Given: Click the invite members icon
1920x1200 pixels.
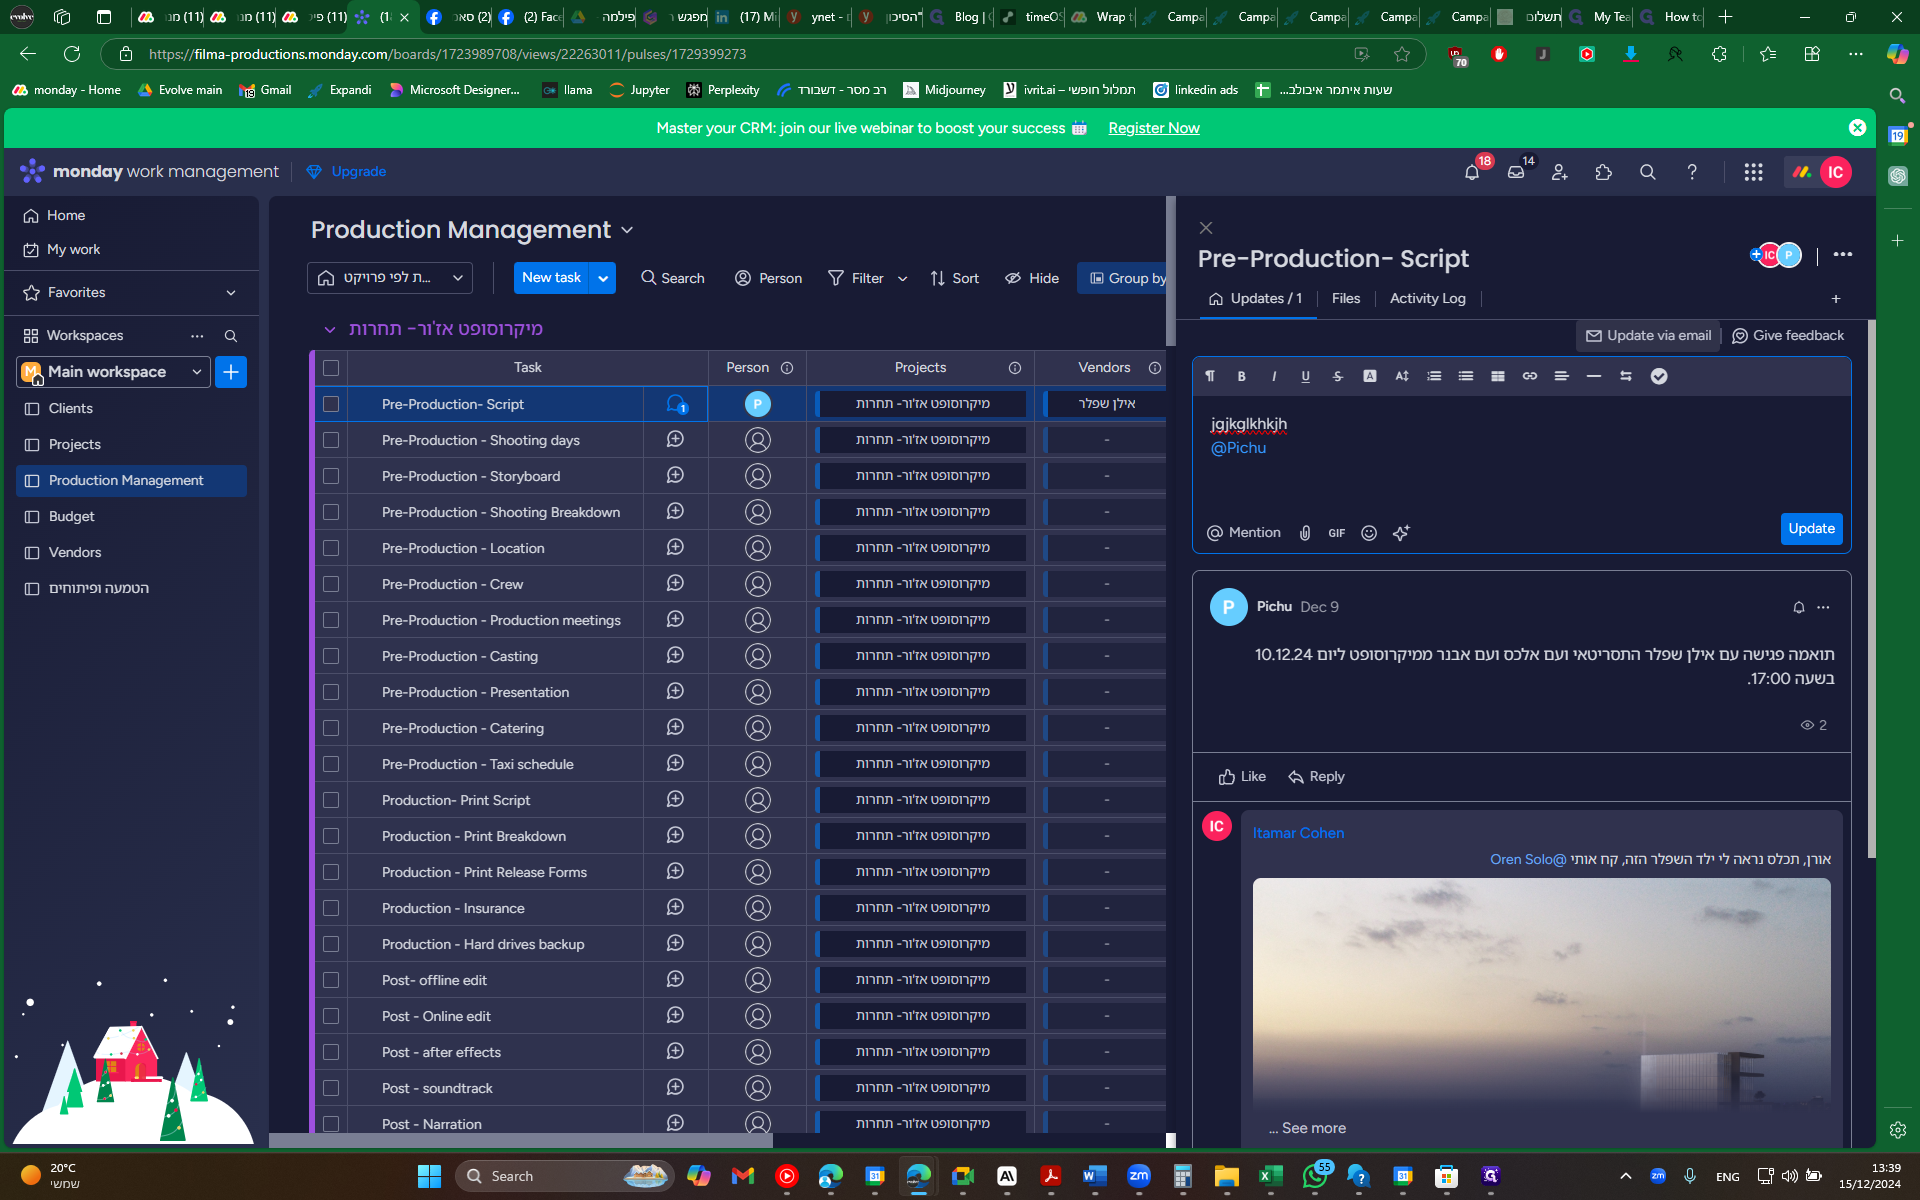Looking at the screenshot, I should [1559, 172].
